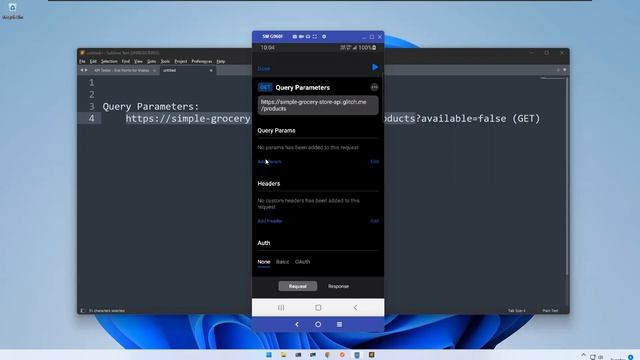Click mirror window's blue bar back arrow
The image size is (640, 360).
[x=297, y=324]
